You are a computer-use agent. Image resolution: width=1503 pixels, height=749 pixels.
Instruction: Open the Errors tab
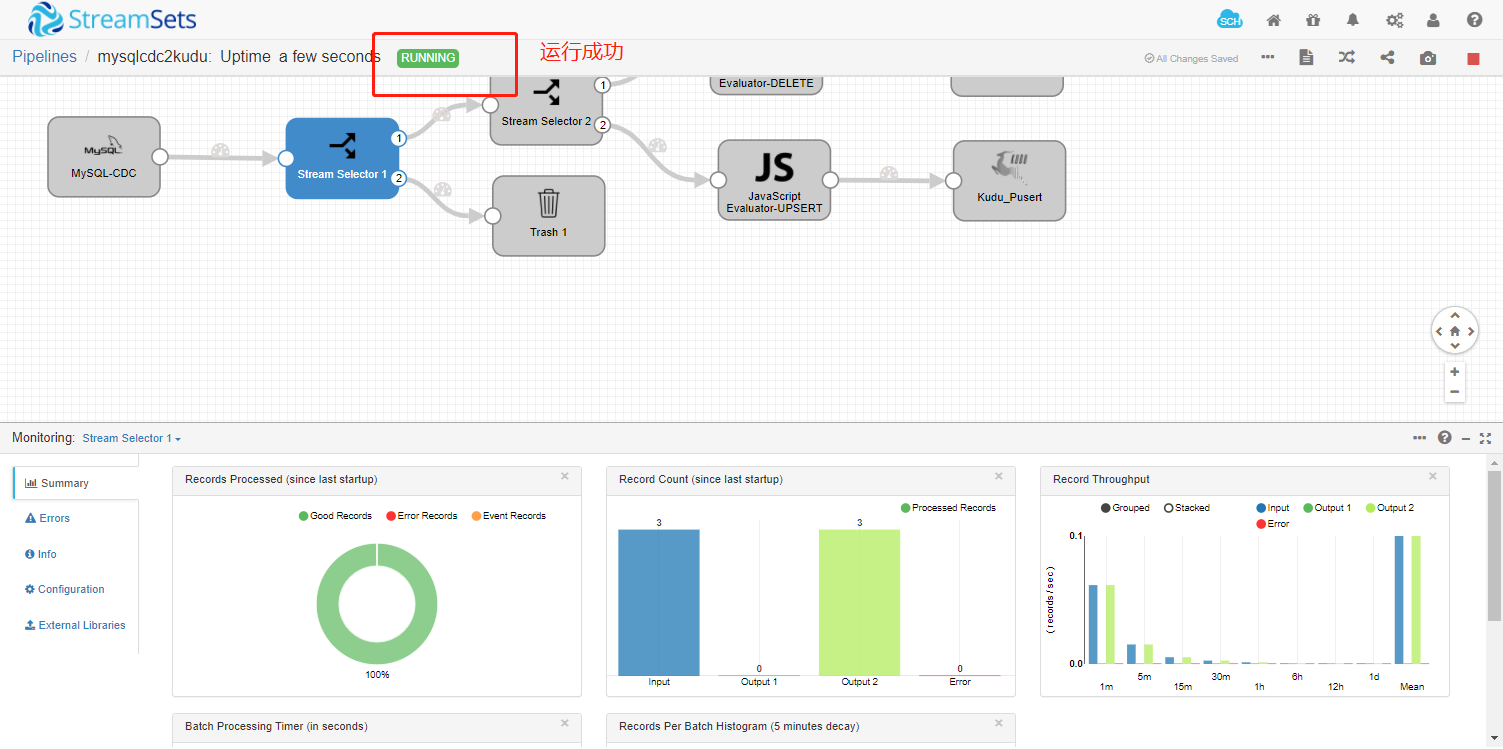click(47, 518)
